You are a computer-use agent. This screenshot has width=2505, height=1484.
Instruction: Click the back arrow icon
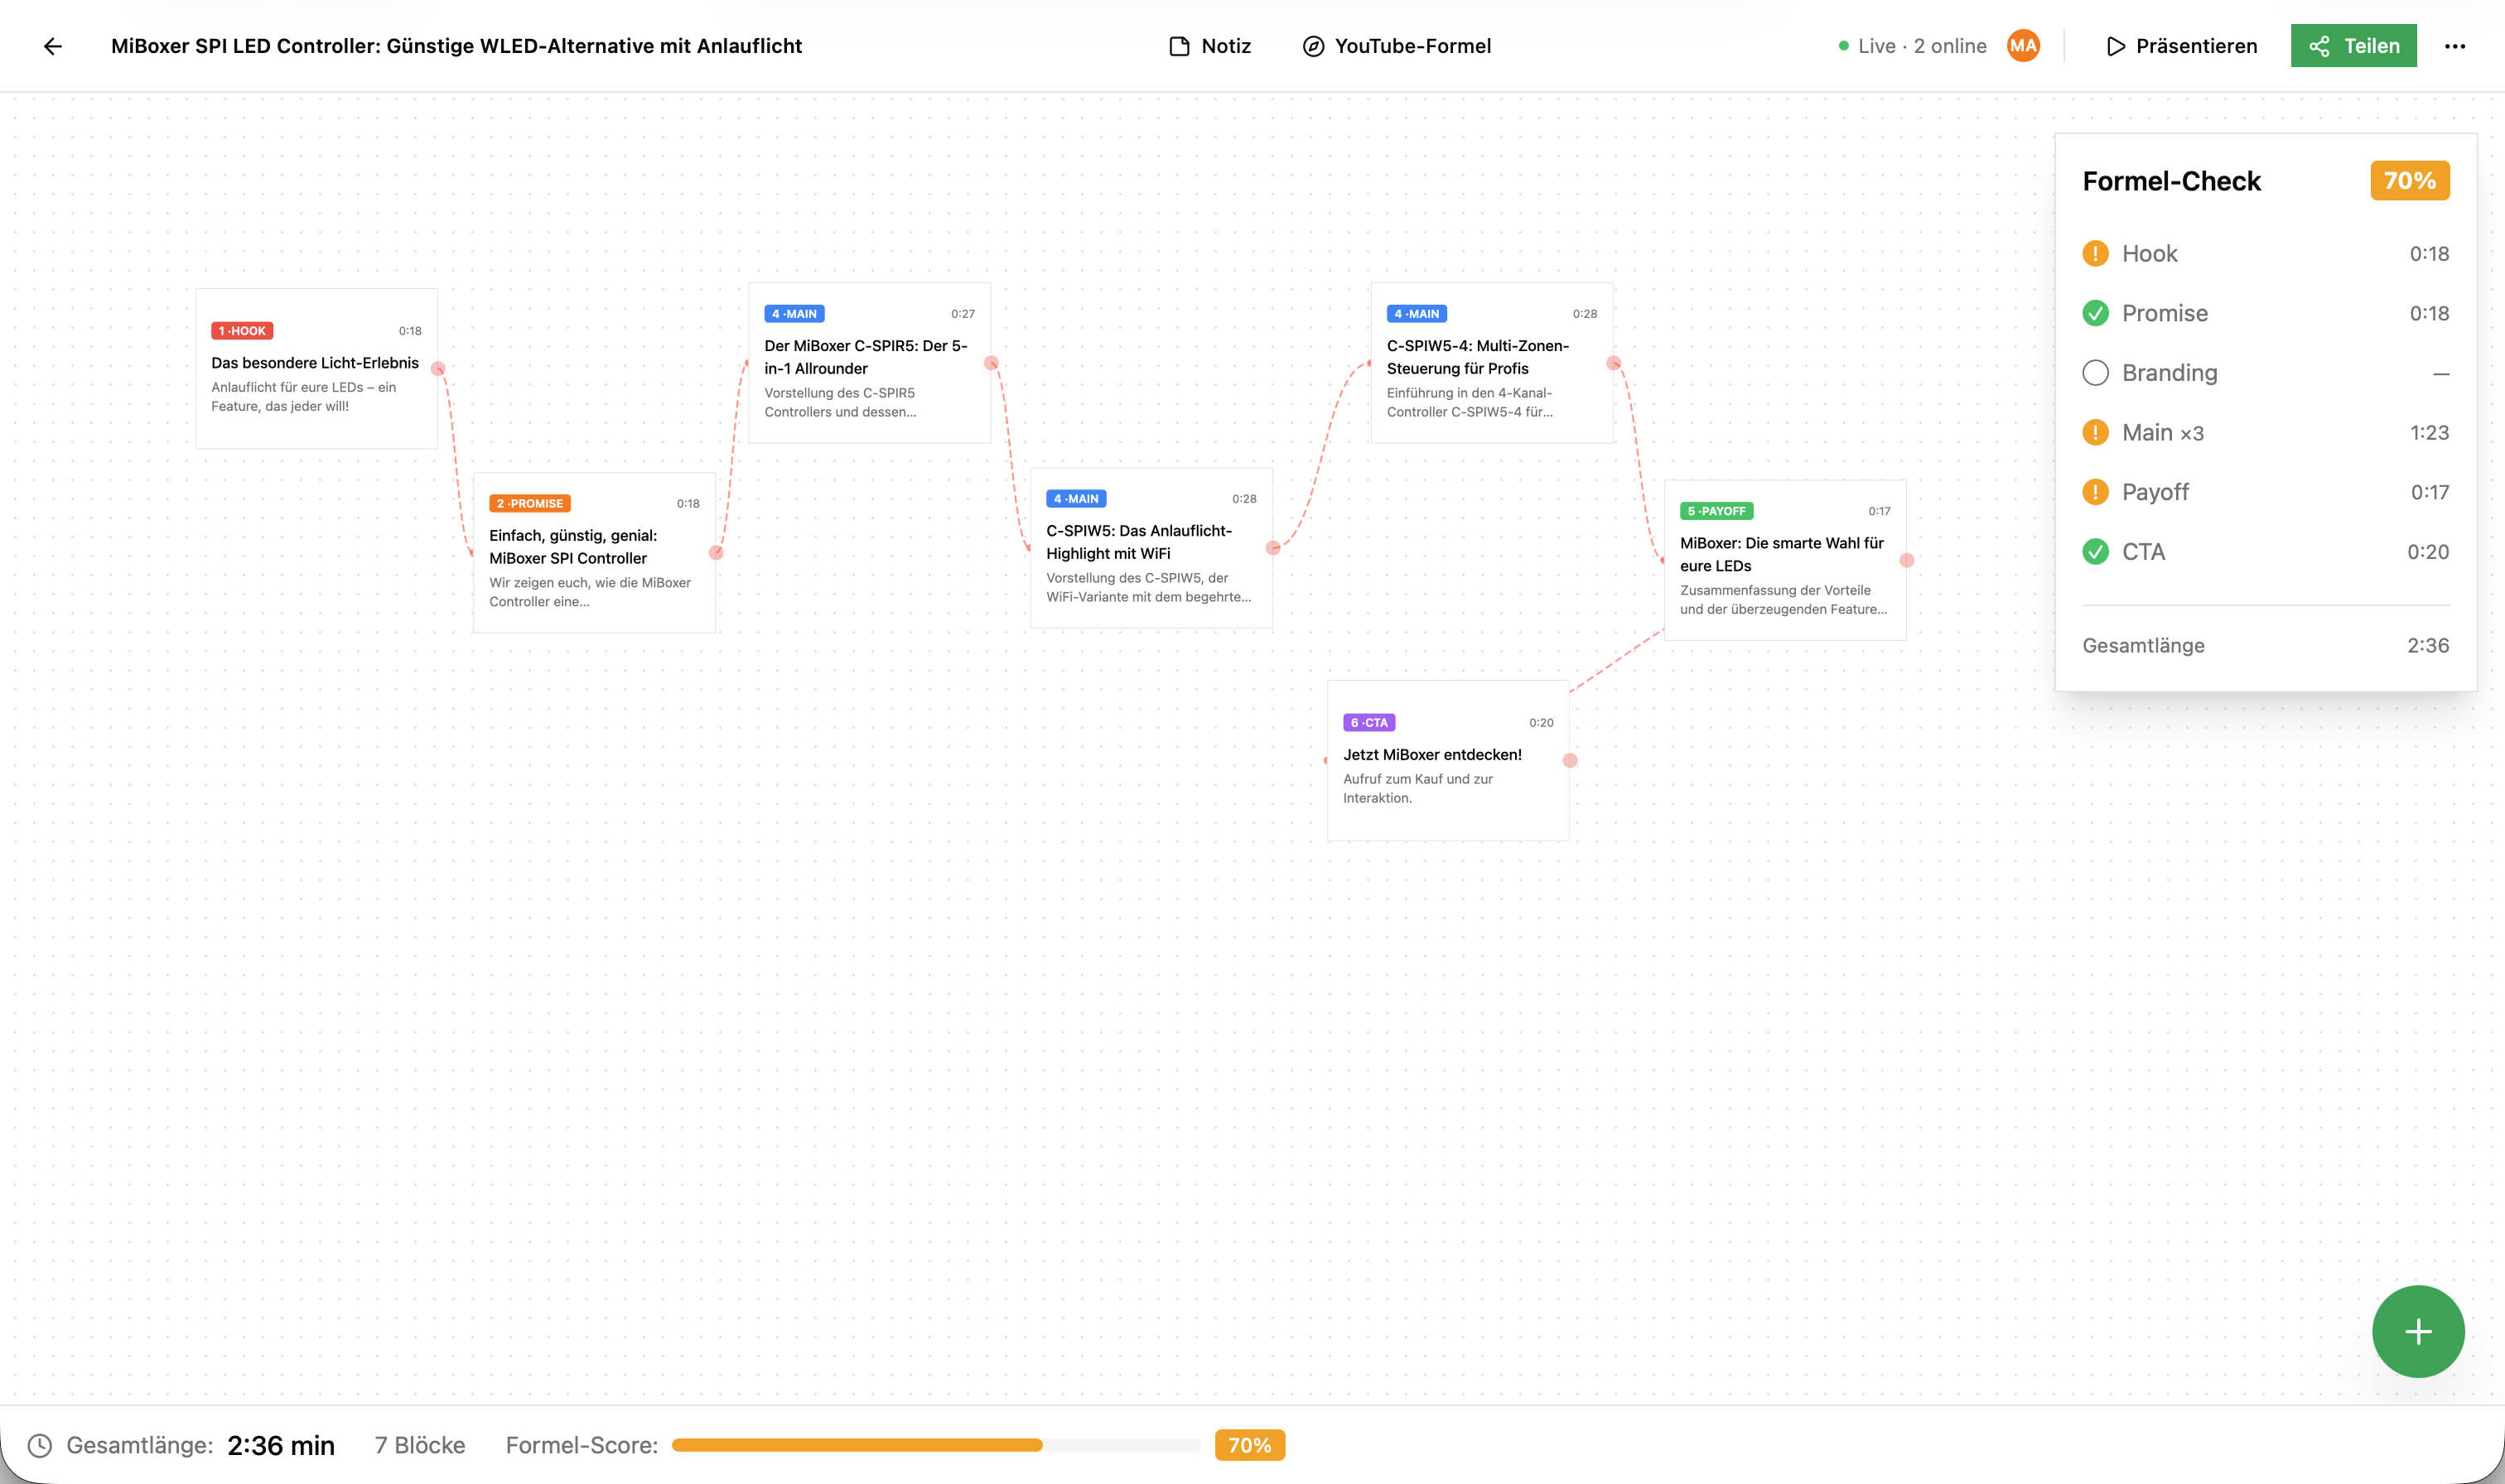click(53, 46)
